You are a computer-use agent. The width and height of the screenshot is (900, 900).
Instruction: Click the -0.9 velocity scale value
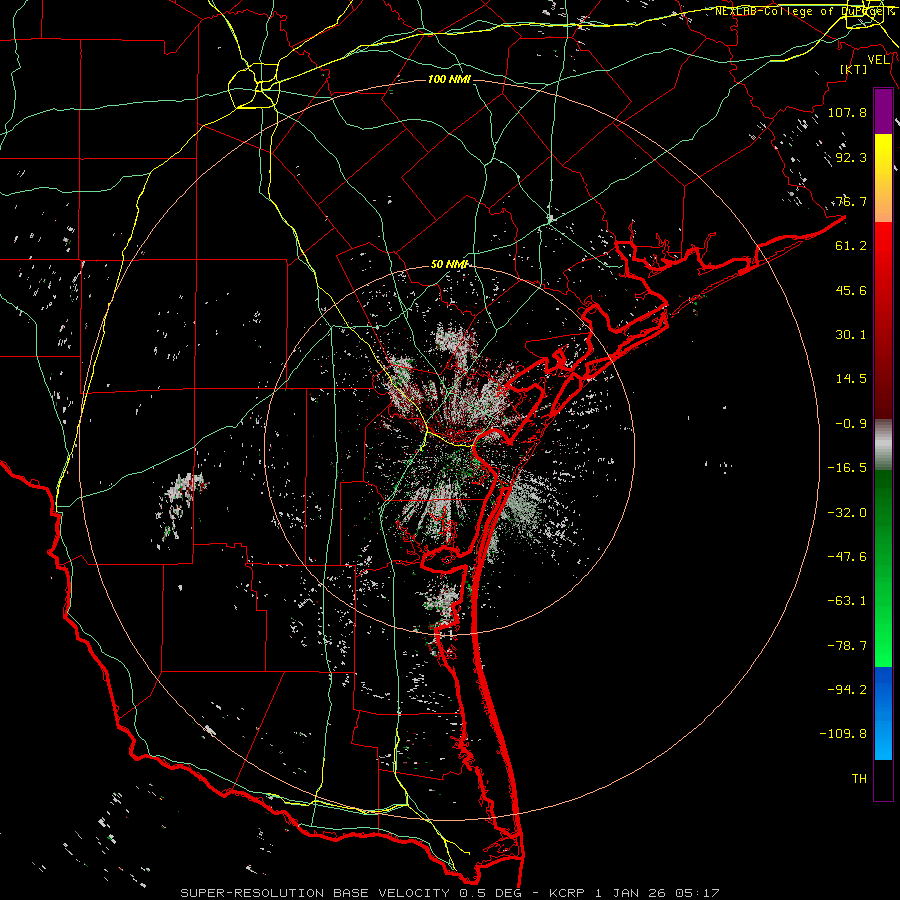pyautogui.click(x=851, y=424)
